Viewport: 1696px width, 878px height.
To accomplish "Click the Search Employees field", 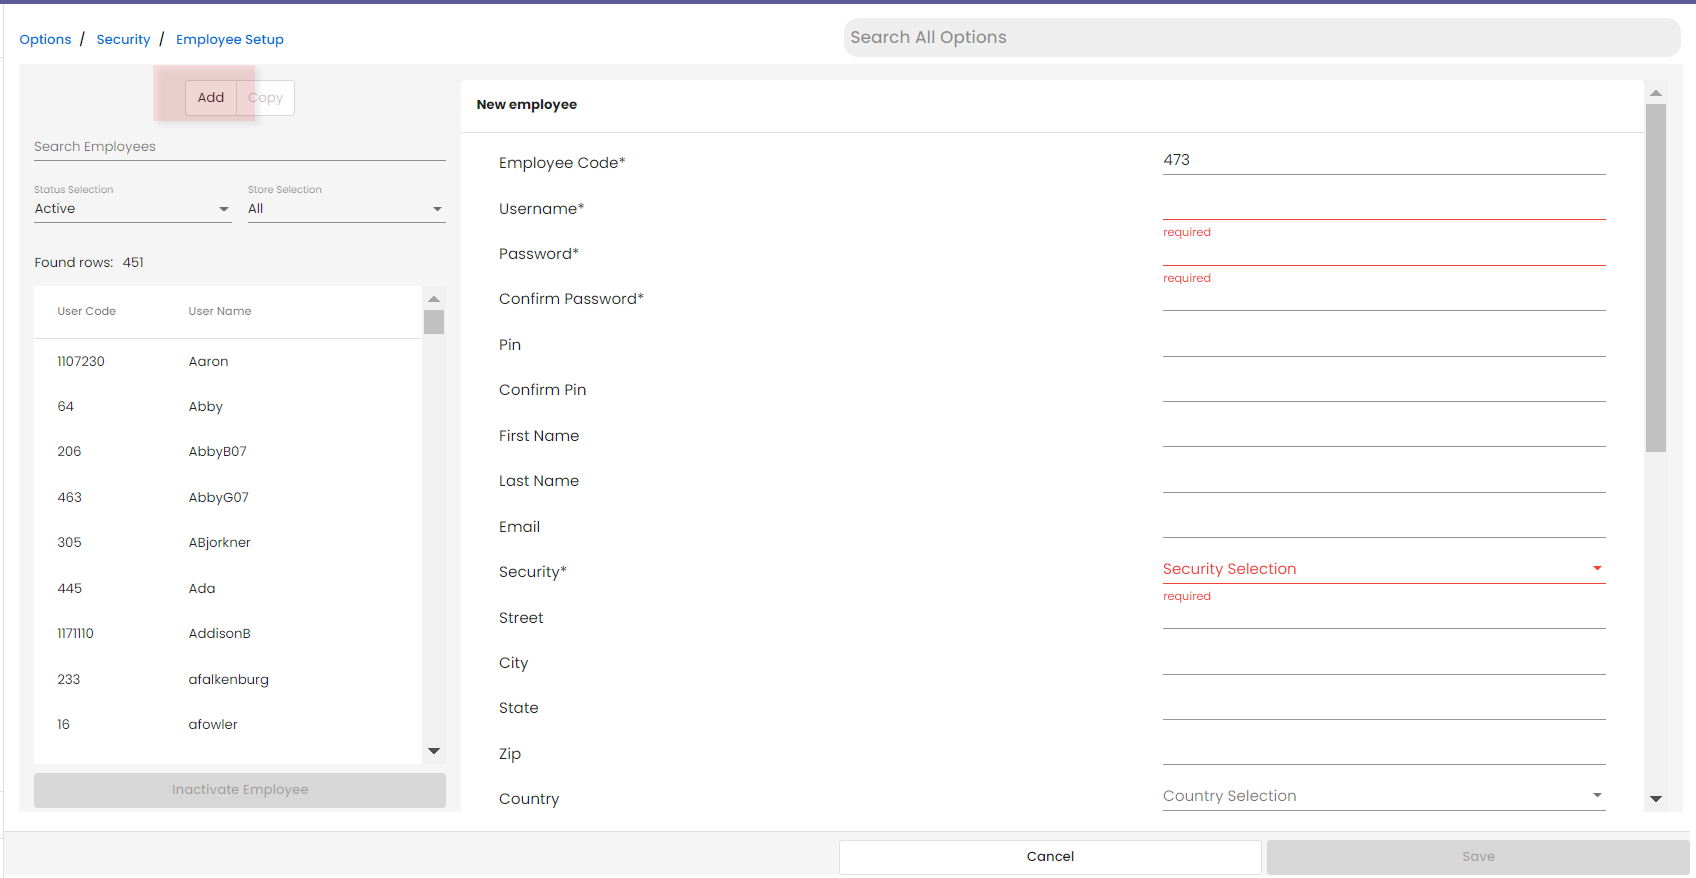I will [x=240, y=147].
